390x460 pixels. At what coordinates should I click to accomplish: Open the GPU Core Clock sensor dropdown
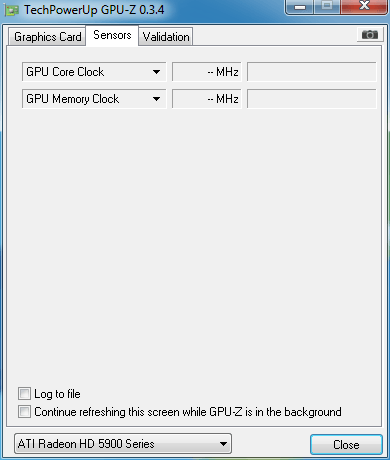pos(94,72)
